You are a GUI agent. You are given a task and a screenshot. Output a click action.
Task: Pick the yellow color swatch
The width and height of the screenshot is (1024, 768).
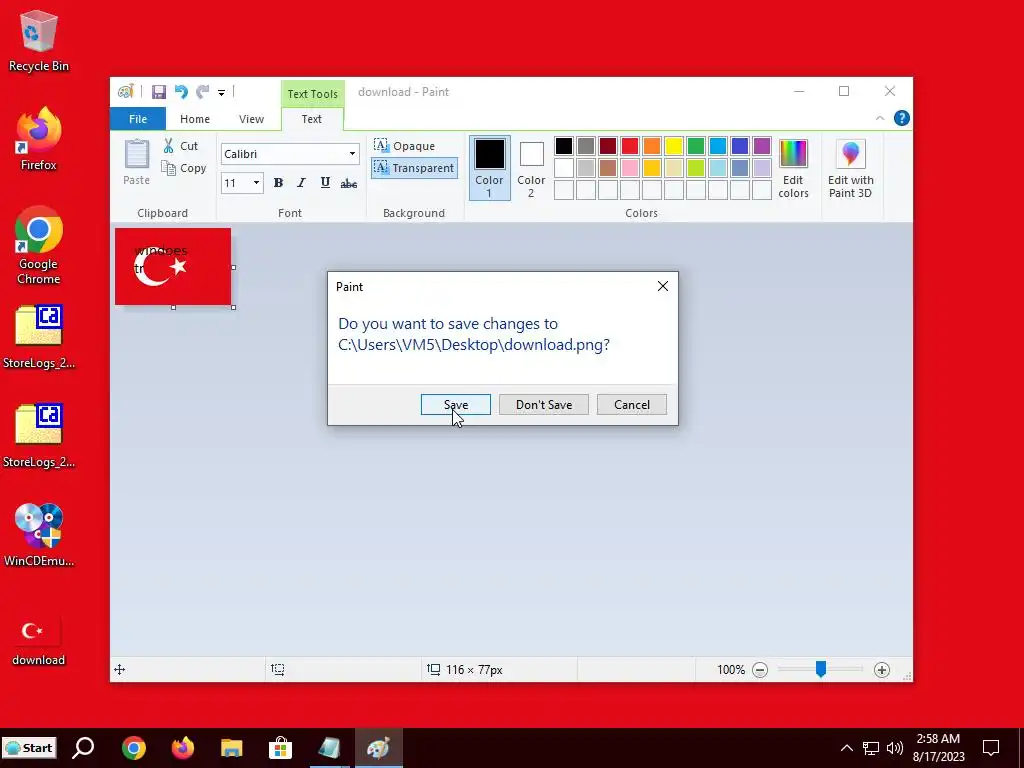pyautogui.click(x=673, y=146)
